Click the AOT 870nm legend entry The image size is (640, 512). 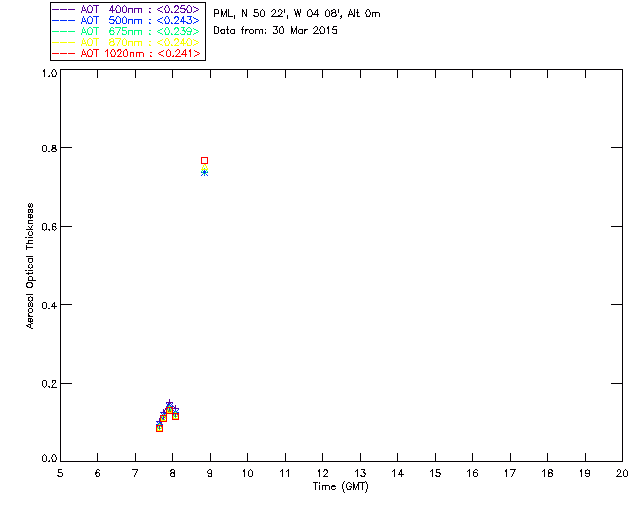pos(126,42)
